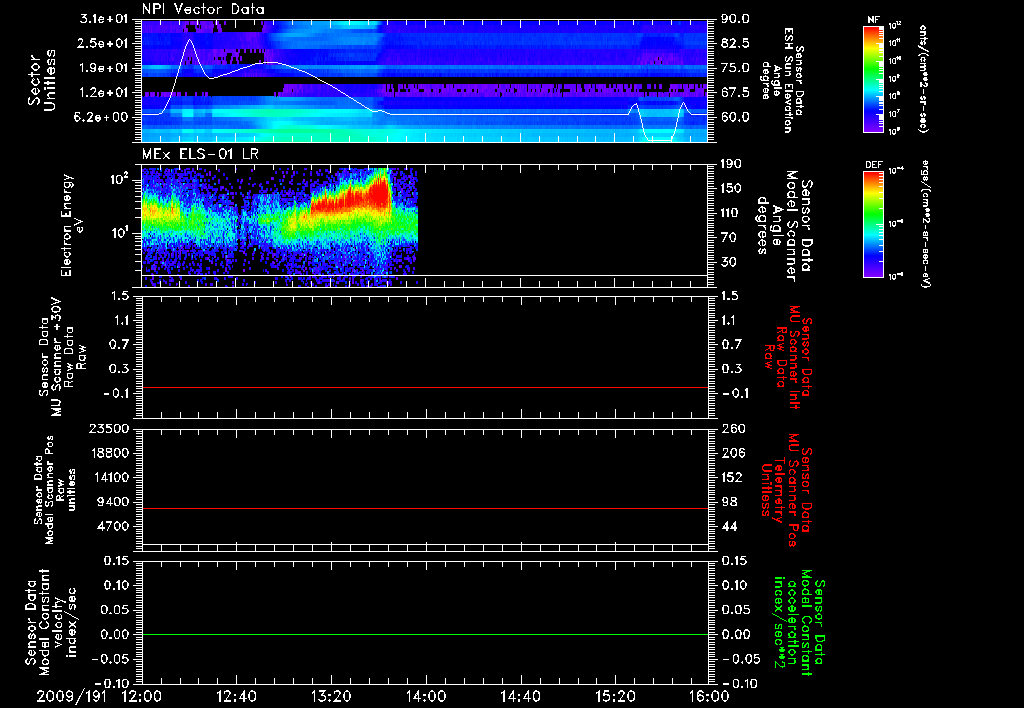Image resolution: width=1024 pixels, height=708 pixels.
Task: Click the 18800 tick value
Action: coord(108,453)
